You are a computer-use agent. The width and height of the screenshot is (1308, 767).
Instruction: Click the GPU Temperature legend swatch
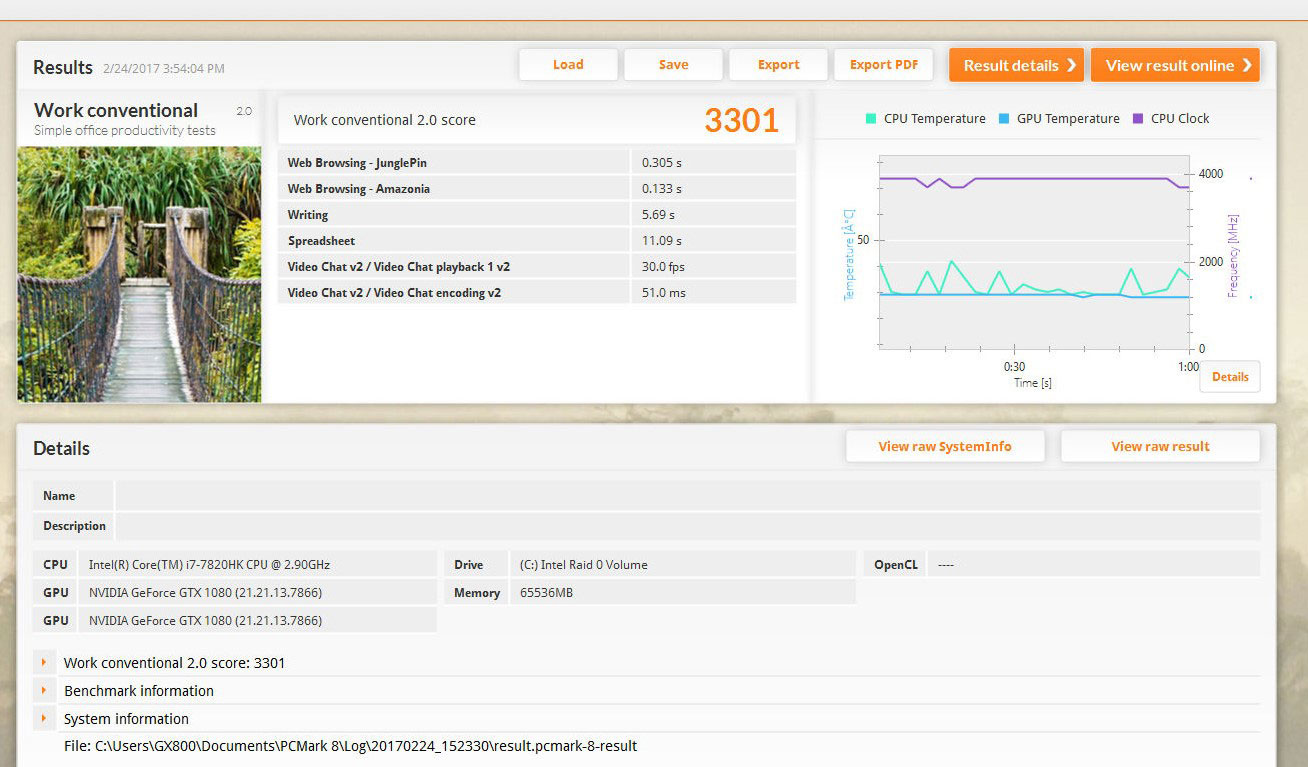(1004, 119)
